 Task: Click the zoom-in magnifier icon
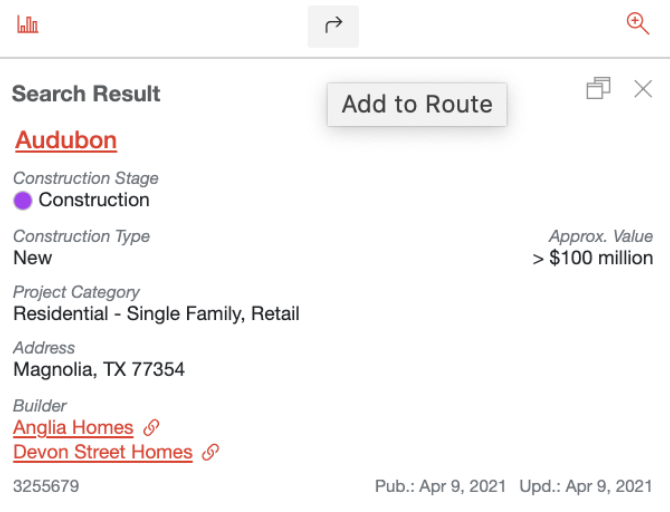tap(638, 24)
